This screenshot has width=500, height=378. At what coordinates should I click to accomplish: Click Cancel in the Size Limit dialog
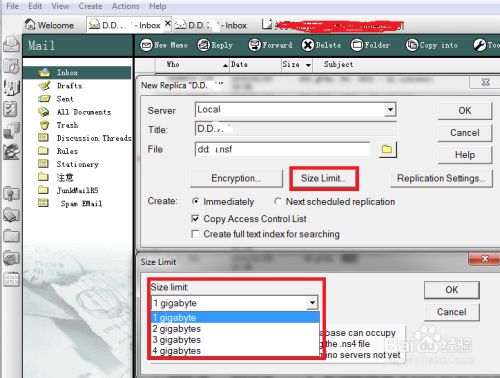[x=452, y=312]
